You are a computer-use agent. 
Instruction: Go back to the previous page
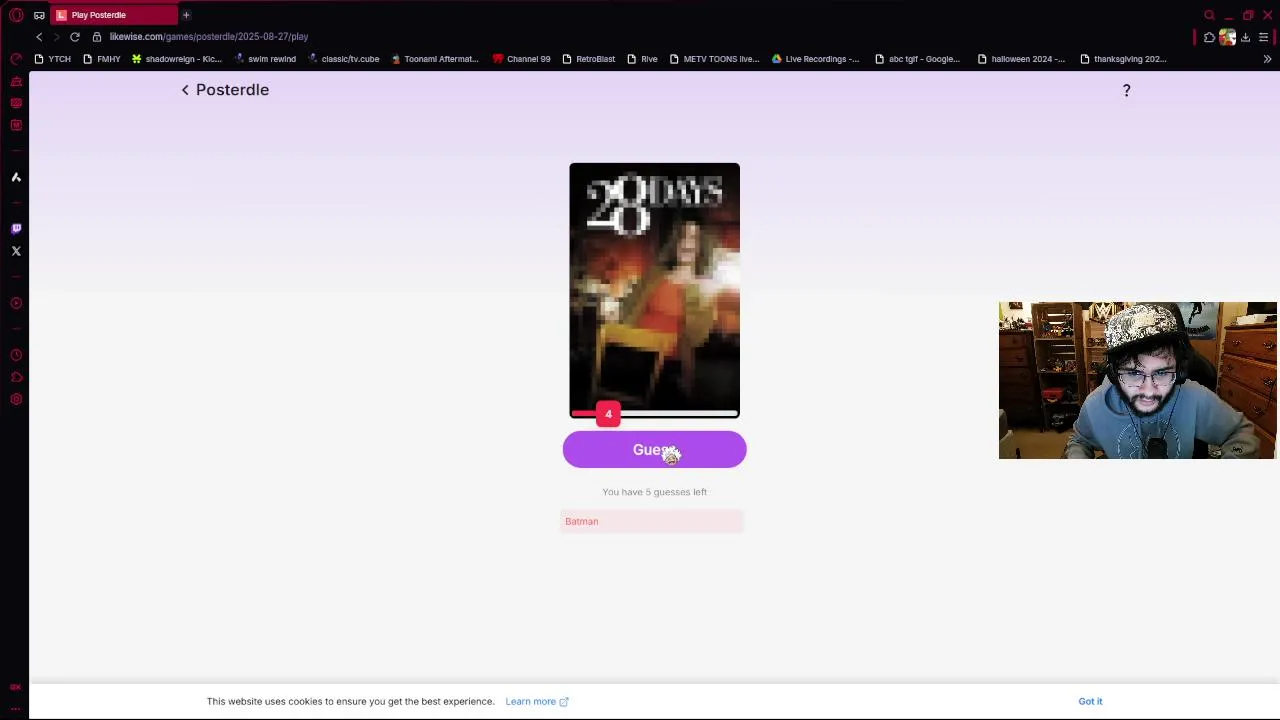(39, 37)
